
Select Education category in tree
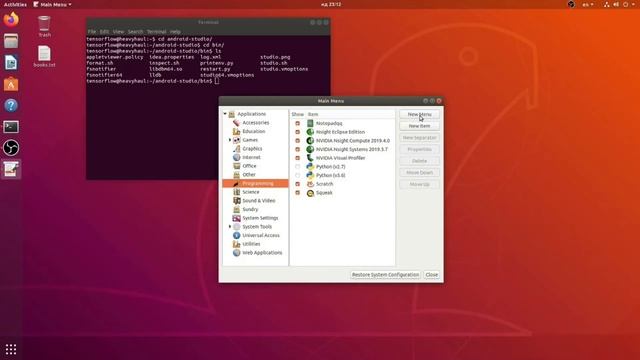253,131
